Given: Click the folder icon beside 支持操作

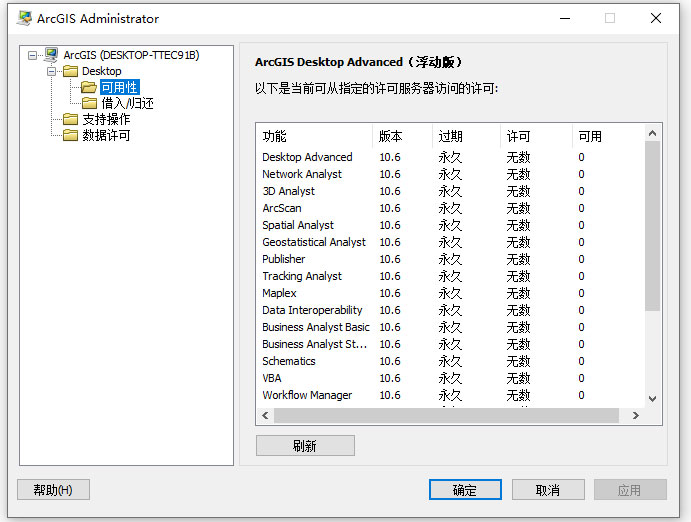Looking at the screenshot, I should (71, 119).
